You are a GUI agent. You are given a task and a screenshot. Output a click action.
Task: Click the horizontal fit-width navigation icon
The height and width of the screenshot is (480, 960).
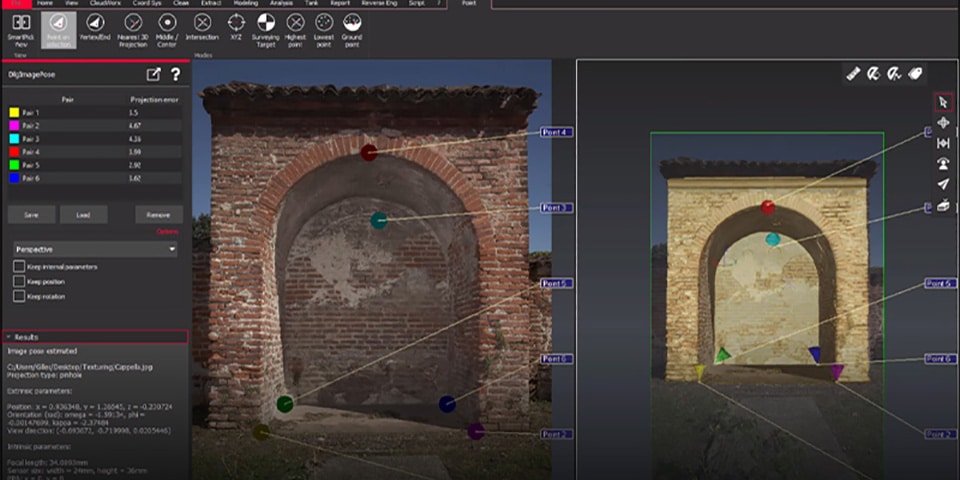943,143
